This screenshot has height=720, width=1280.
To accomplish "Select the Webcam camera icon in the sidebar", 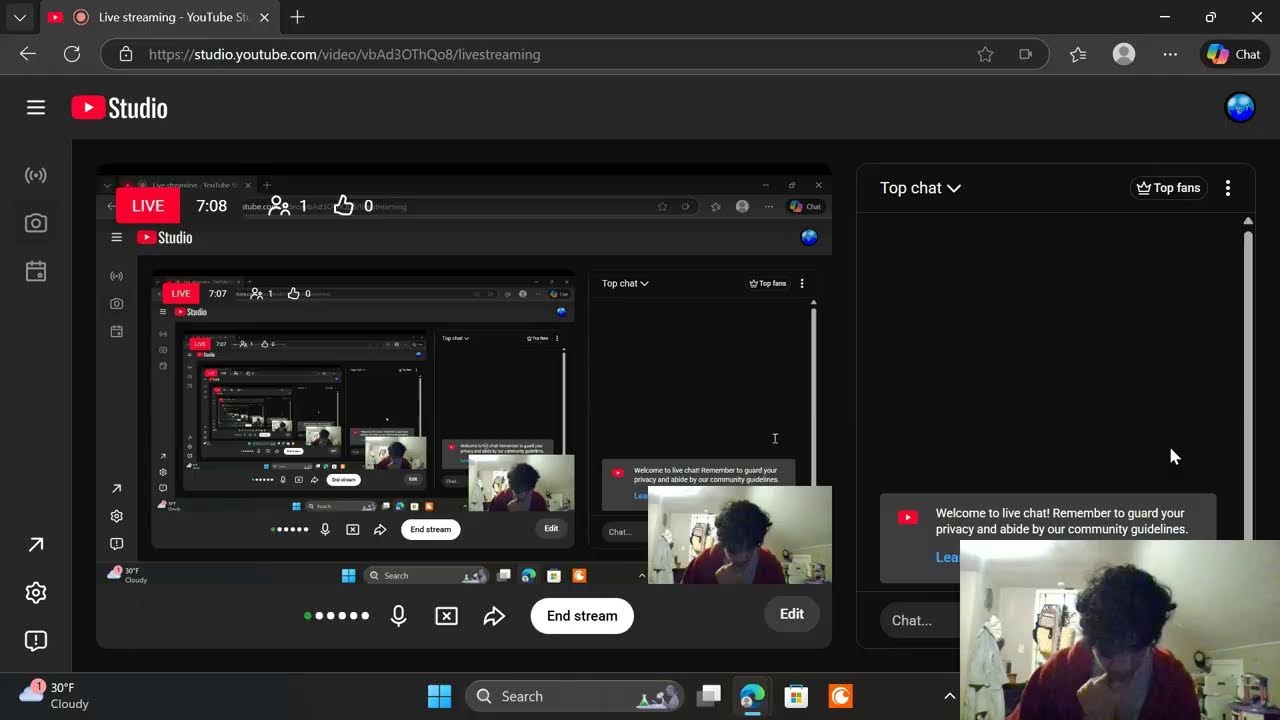I will tap(36, 224).
